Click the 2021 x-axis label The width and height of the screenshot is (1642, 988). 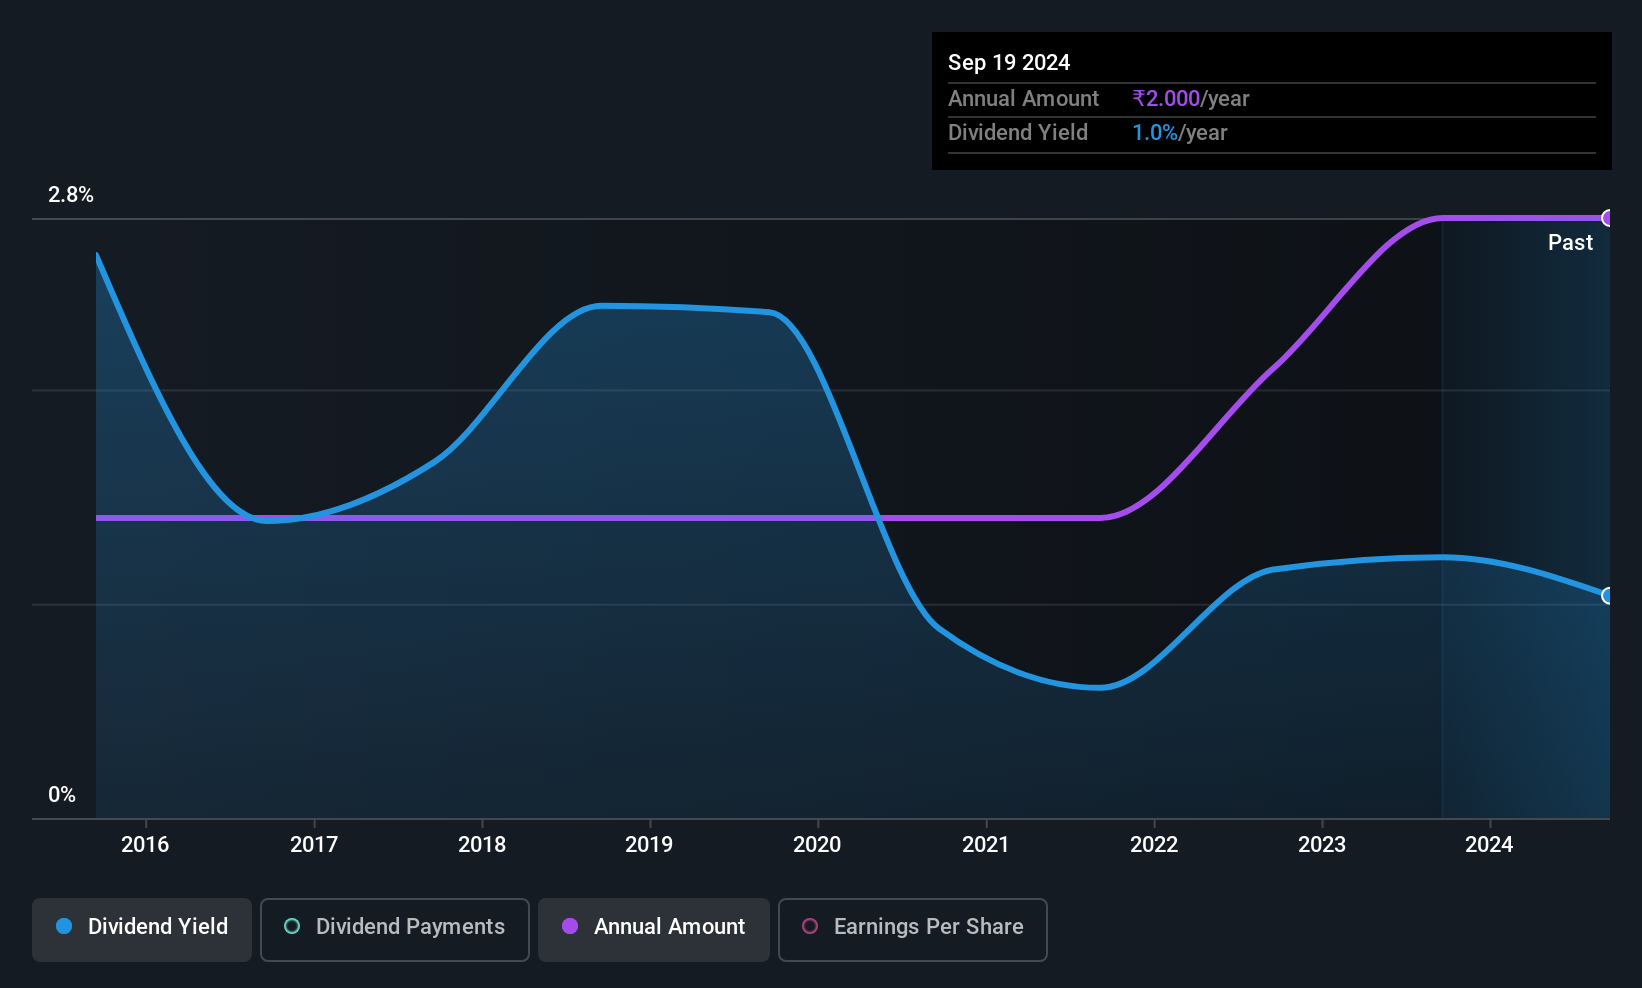coord(986,845)
